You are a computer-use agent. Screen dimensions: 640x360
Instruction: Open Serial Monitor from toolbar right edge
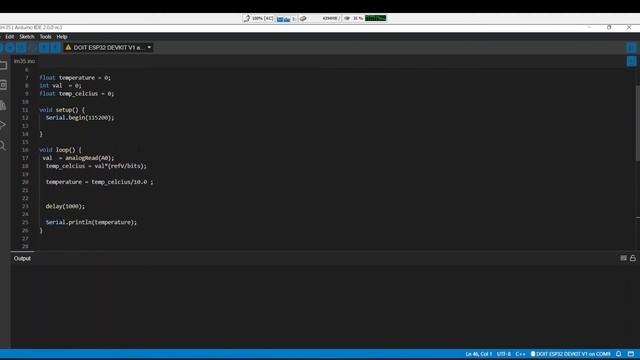point(631,47)
